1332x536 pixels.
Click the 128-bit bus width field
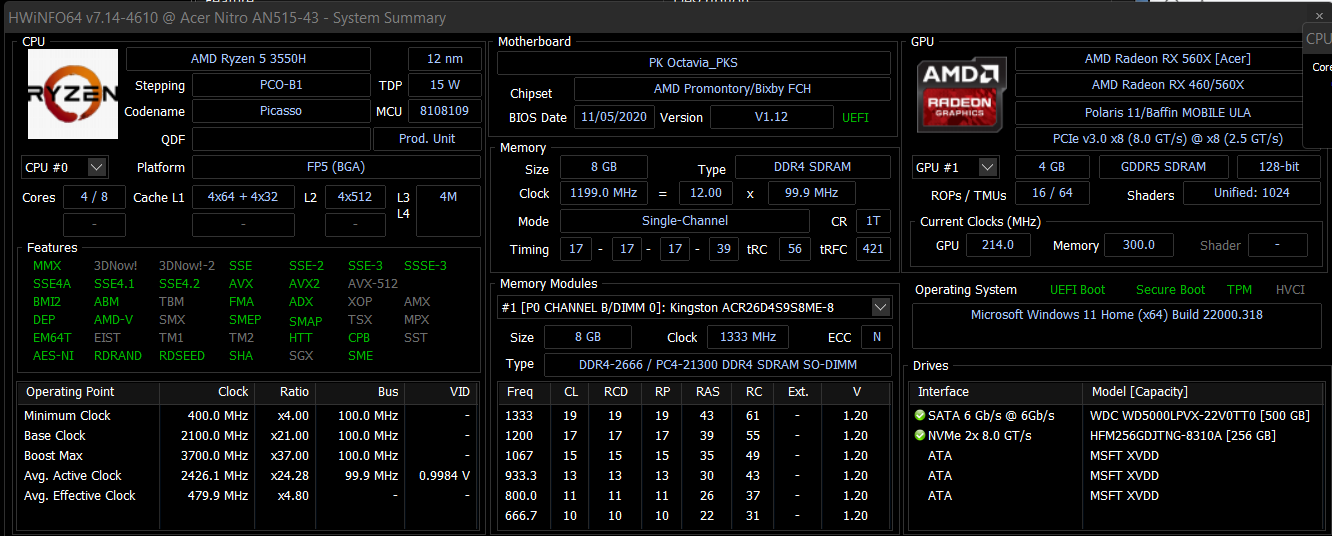pyautogui.click(x=1279, y=167)
